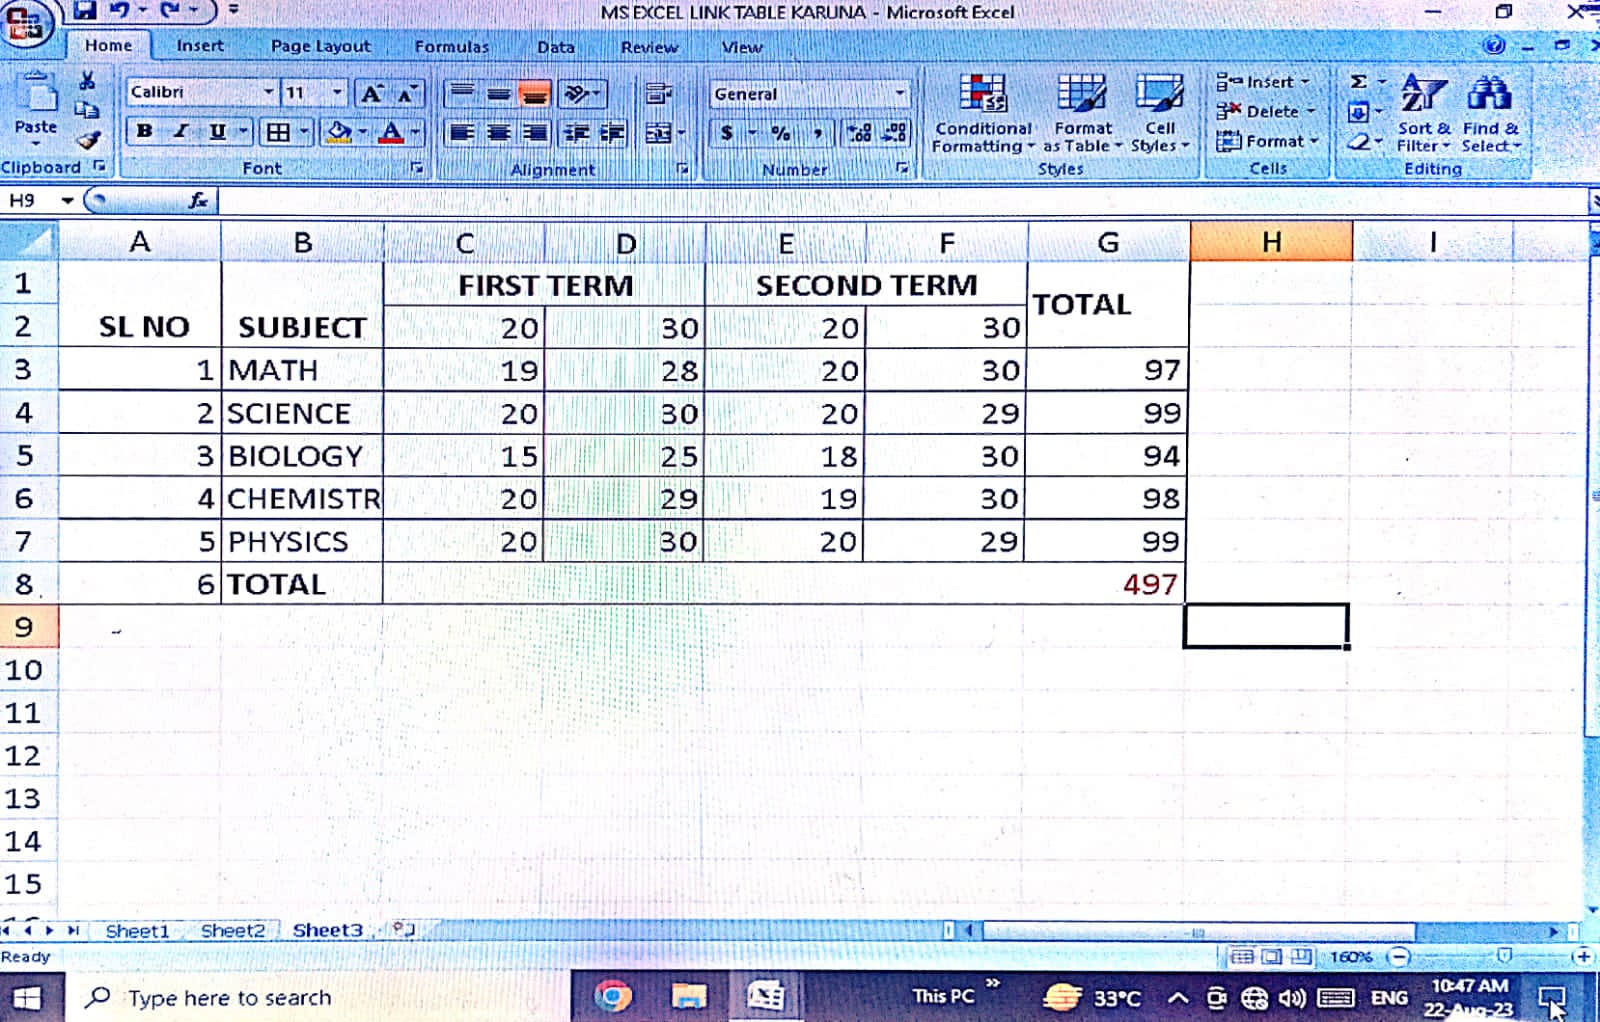Toggle center text alignment
1600x1022 pixels.
click(498, 133)
